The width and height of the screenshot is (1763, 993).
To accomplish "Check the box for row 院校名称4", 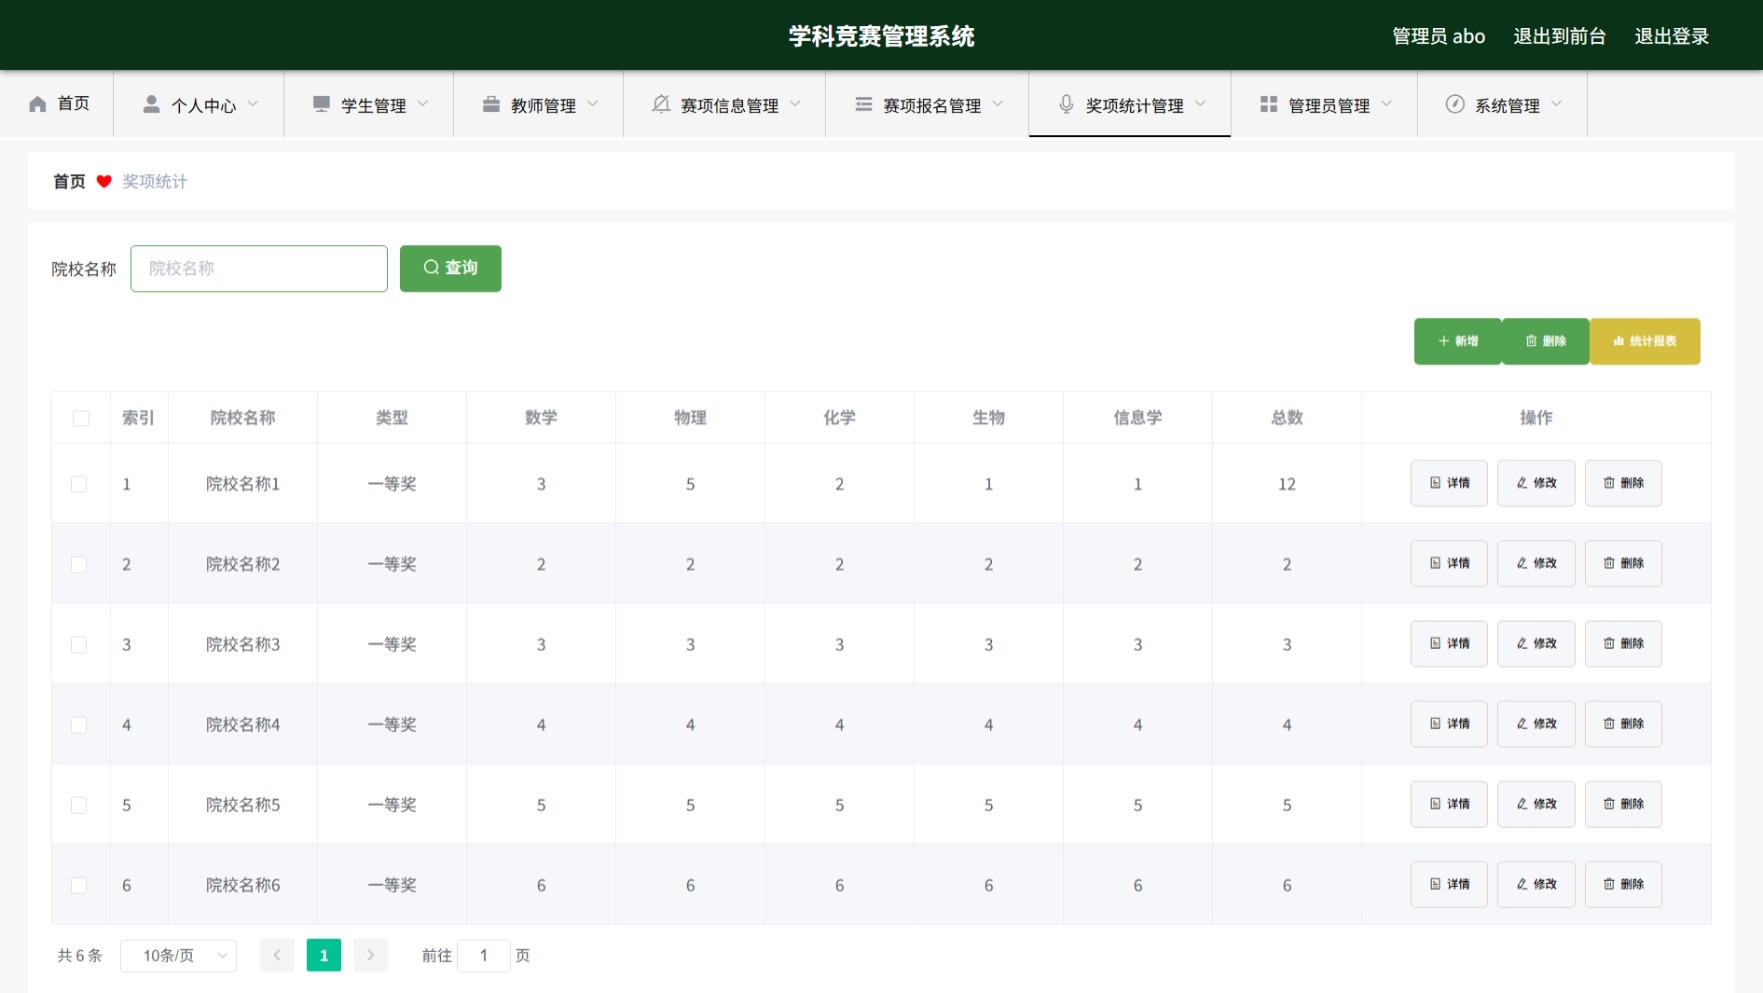I will [x=79, y=725].
